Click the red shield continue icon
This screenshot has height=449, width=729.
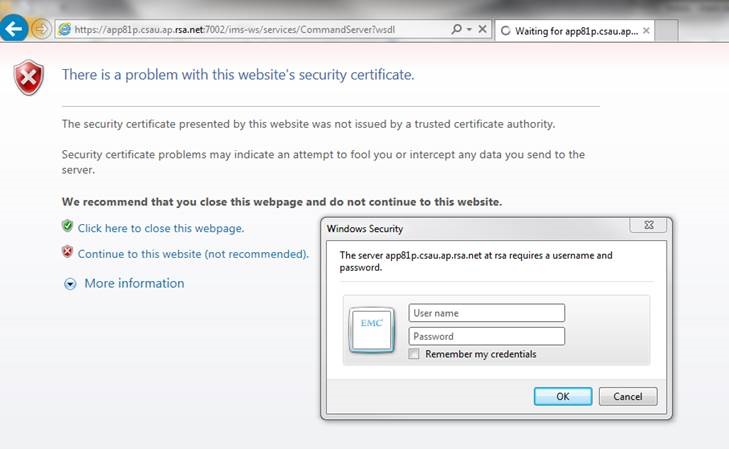click(67, 253)
